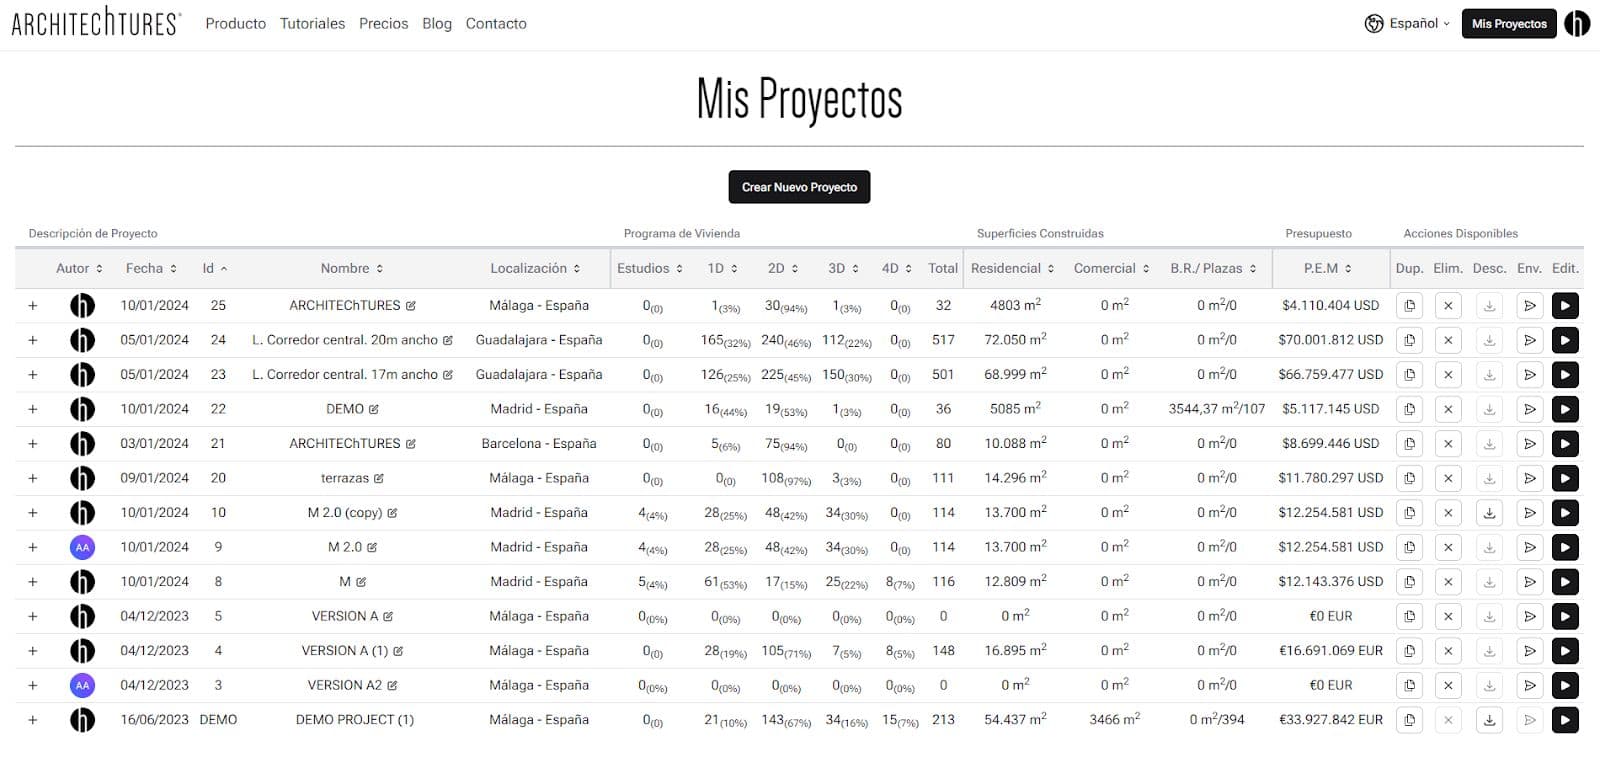Download the M 2.0 (copy) project

[x=1489, y=513]
